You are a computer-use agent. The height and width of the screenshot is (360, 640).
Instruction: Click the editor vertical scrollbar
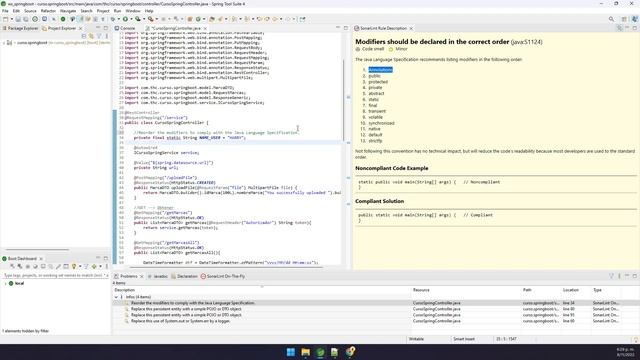[344, 100]
